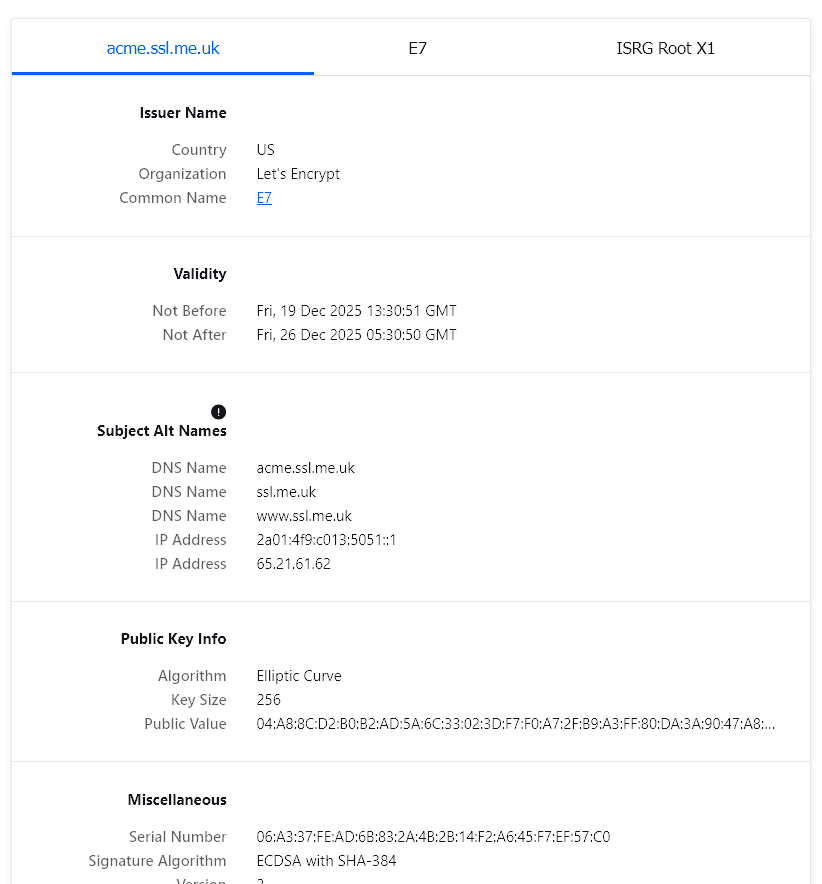Click the Key Size value 256
The image size is (822, 884).
[x=269, y=700]
